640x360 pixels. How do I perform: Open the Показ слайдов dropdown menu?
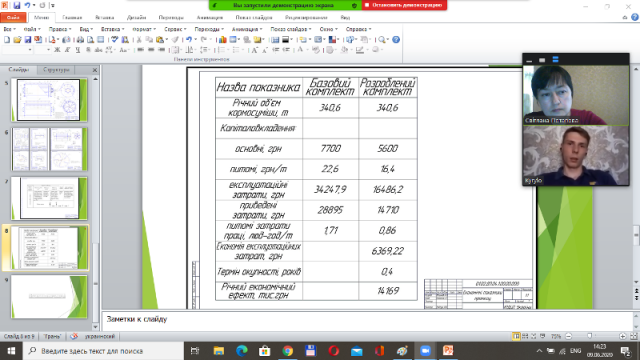(x=291, y=29)
